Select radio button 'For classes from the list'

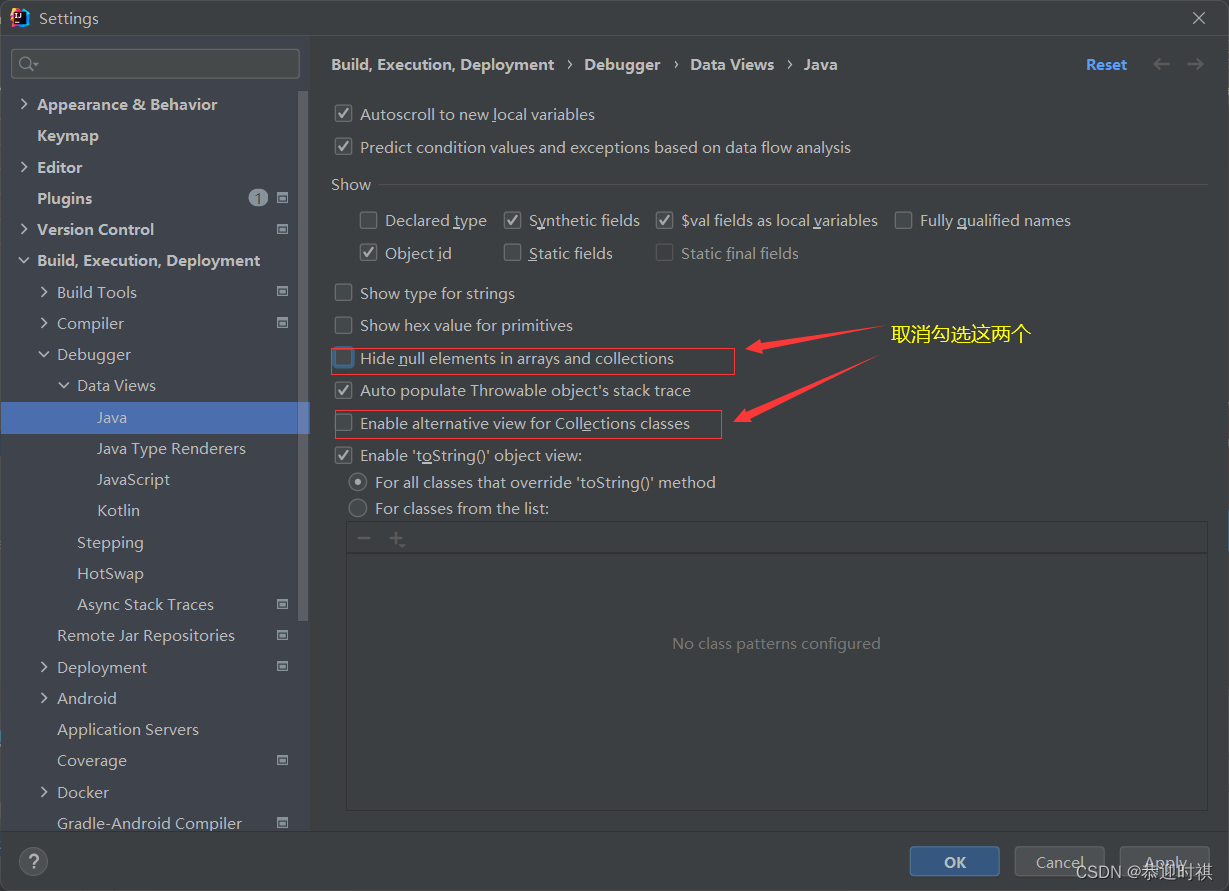click(358, 508)
